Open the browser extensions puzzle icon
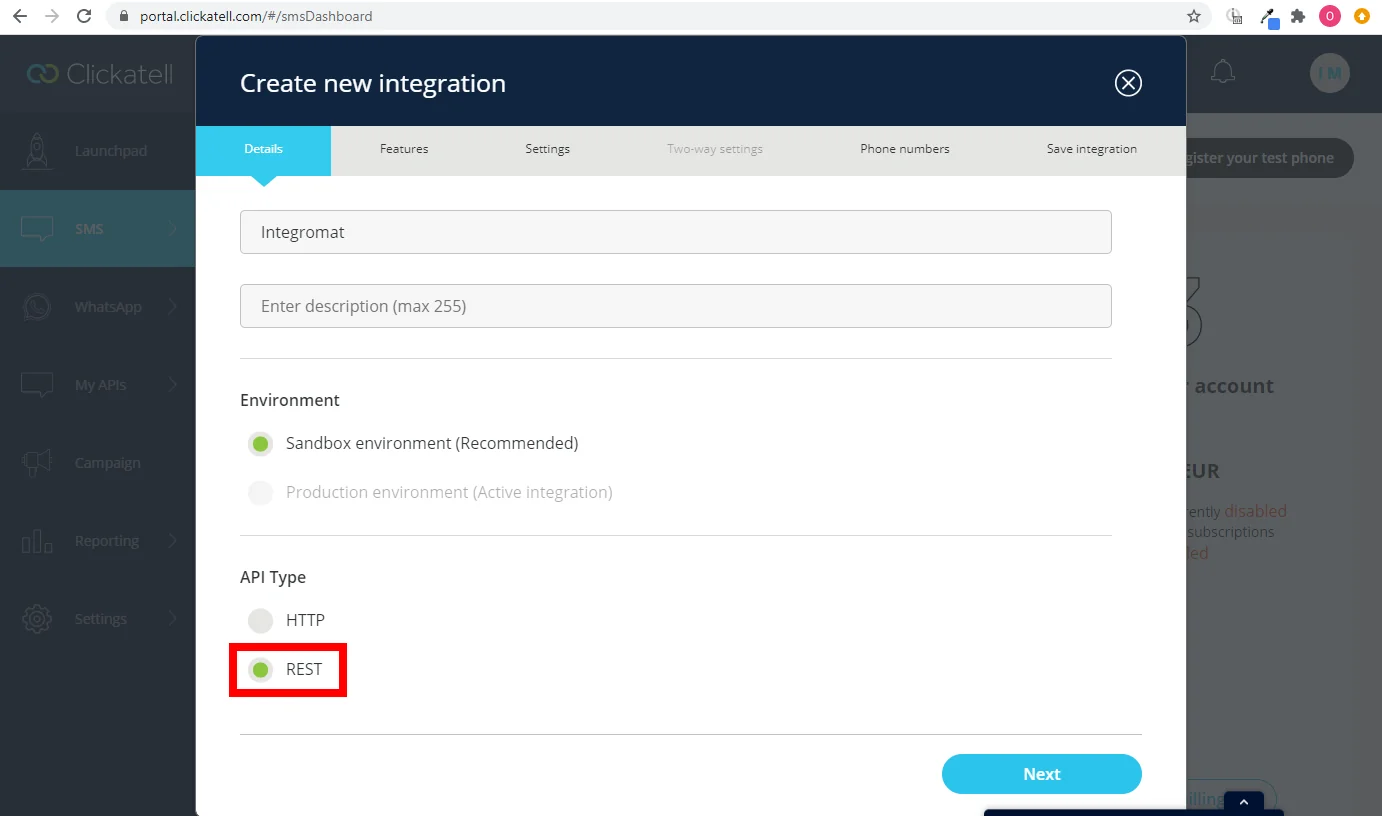 1298,16
